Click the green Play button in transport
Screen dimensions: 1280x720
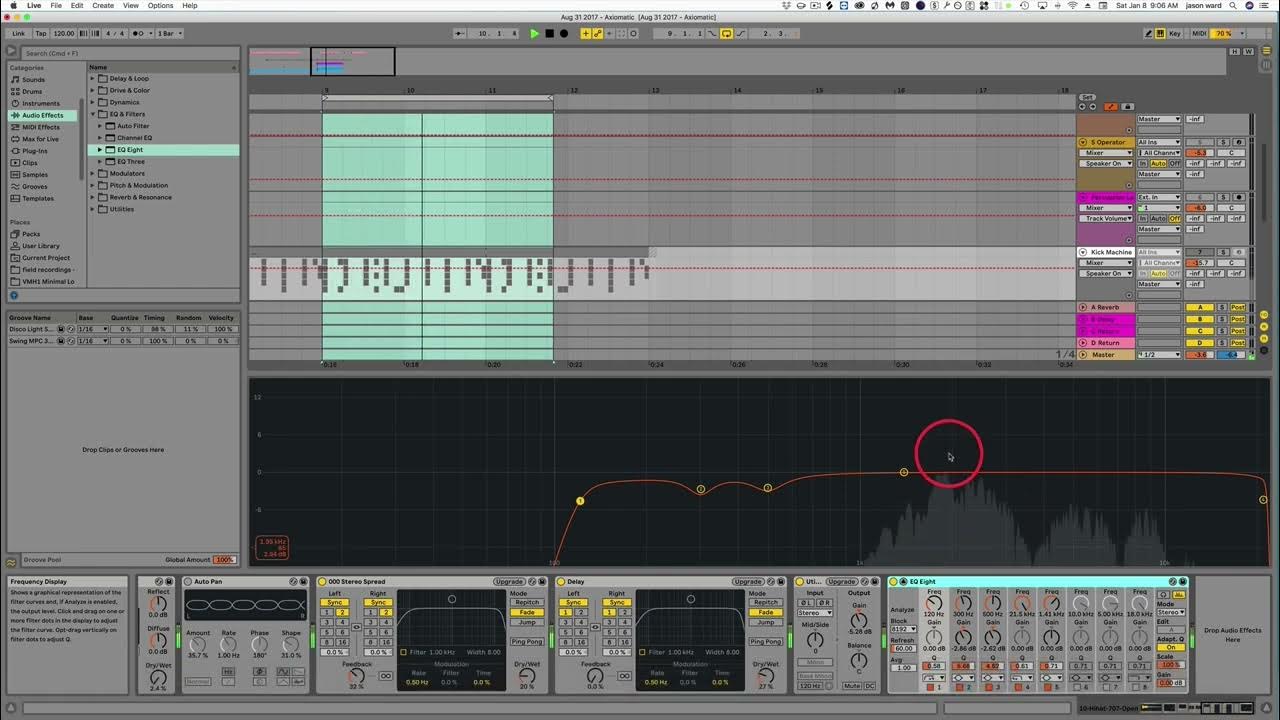point(534,33)
